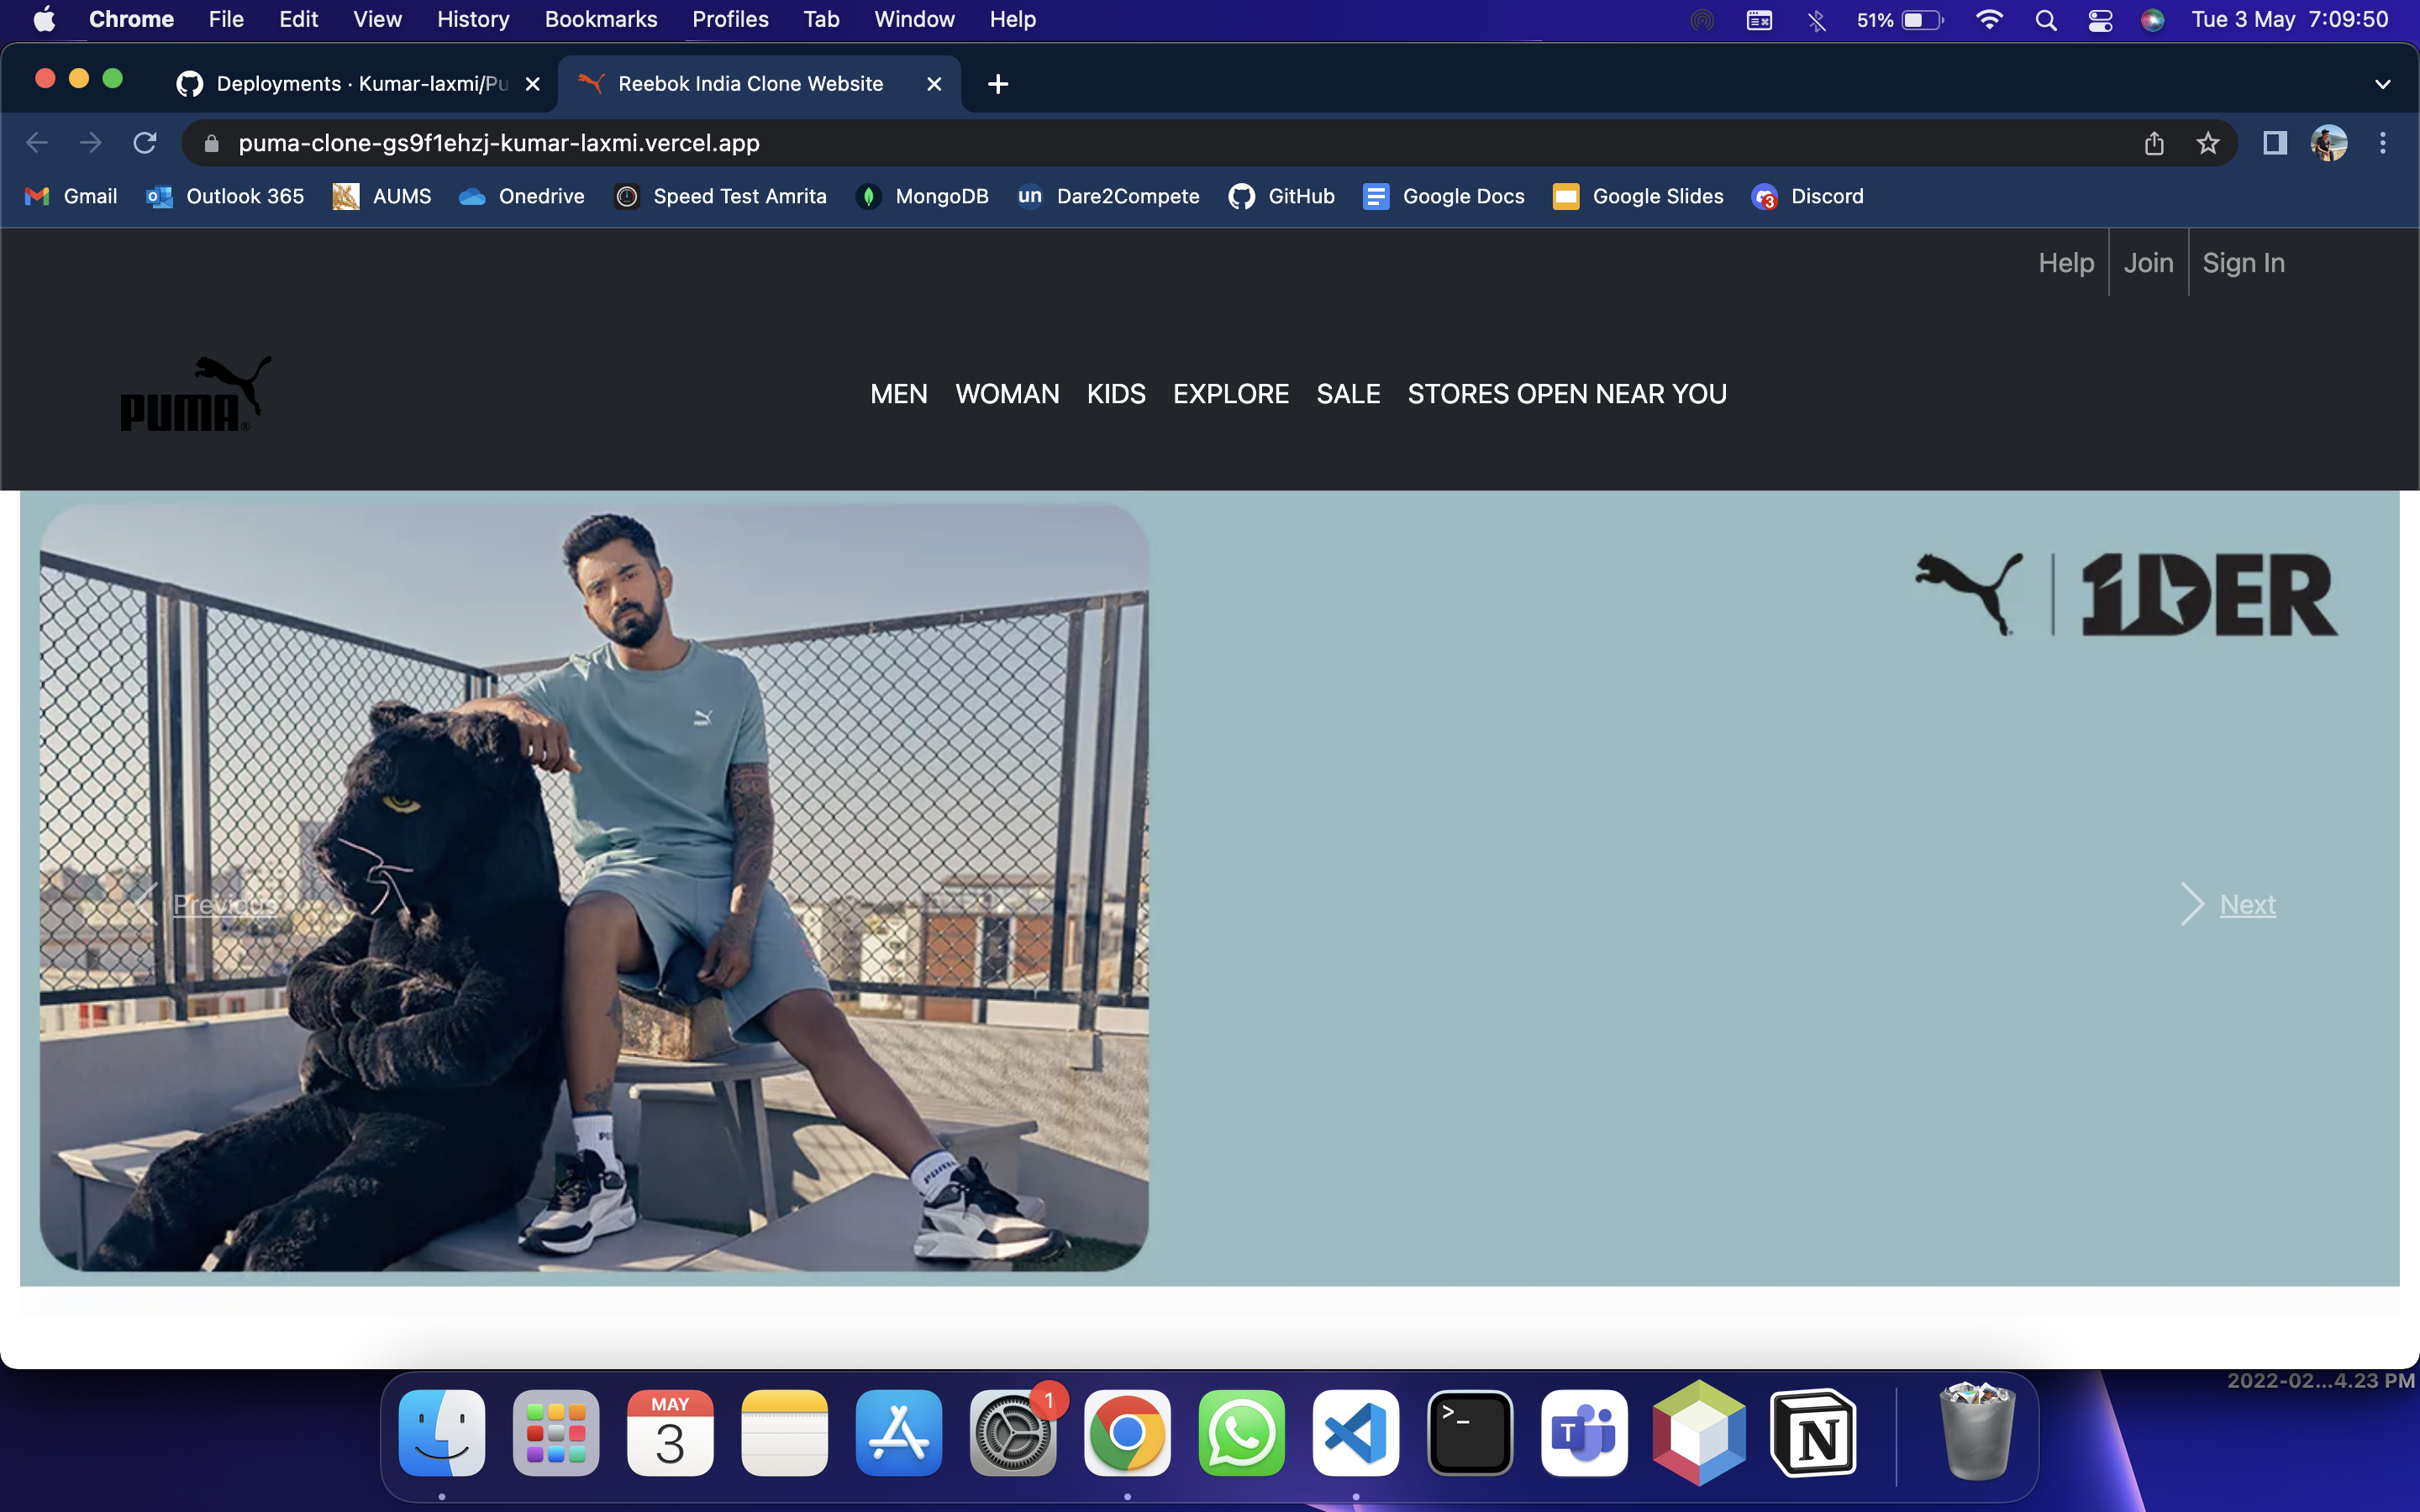Screen dimensions: 2420x1512
Task: Expand the tab search chevron
Action: (2382, 84)
